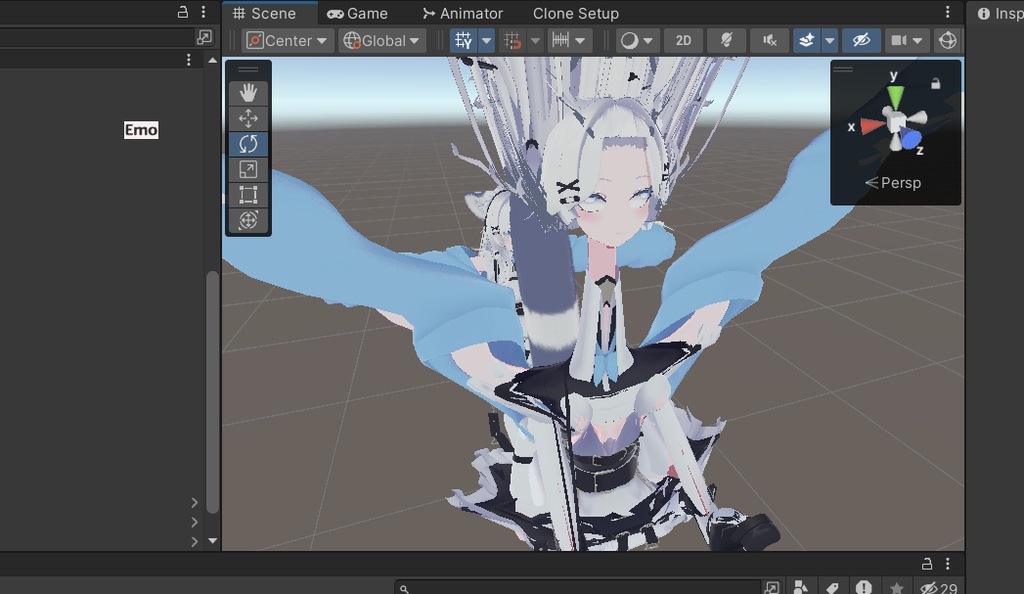
Task: Open the grid visibility options dropdown arrow
Action: [487, 40]
